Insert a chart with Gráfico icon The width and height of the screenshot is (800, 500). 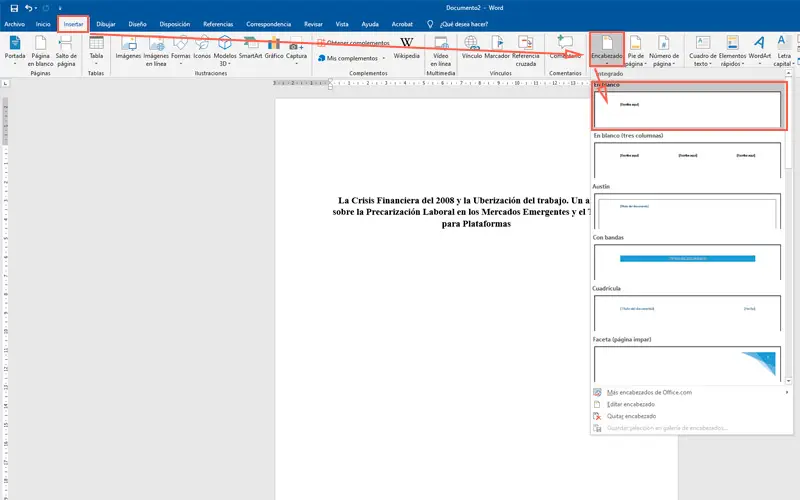[x=274, y=46]
